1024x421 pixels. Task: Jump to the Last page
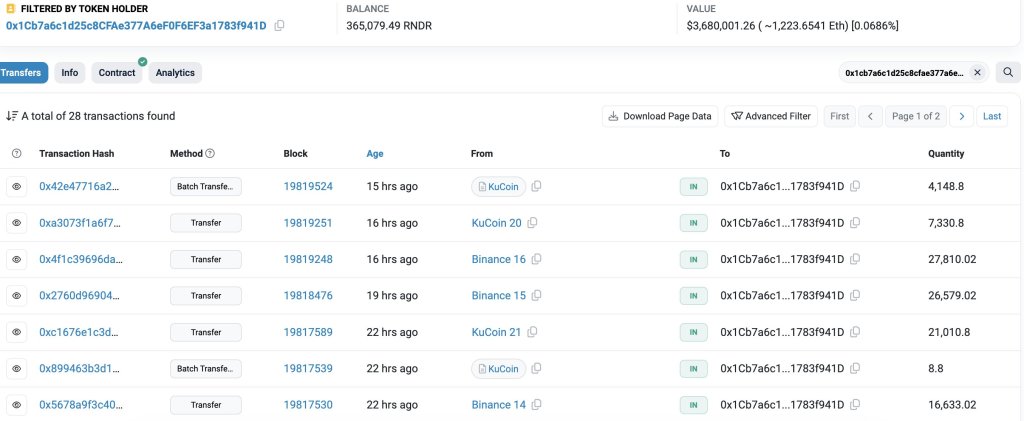pos(992,116)
